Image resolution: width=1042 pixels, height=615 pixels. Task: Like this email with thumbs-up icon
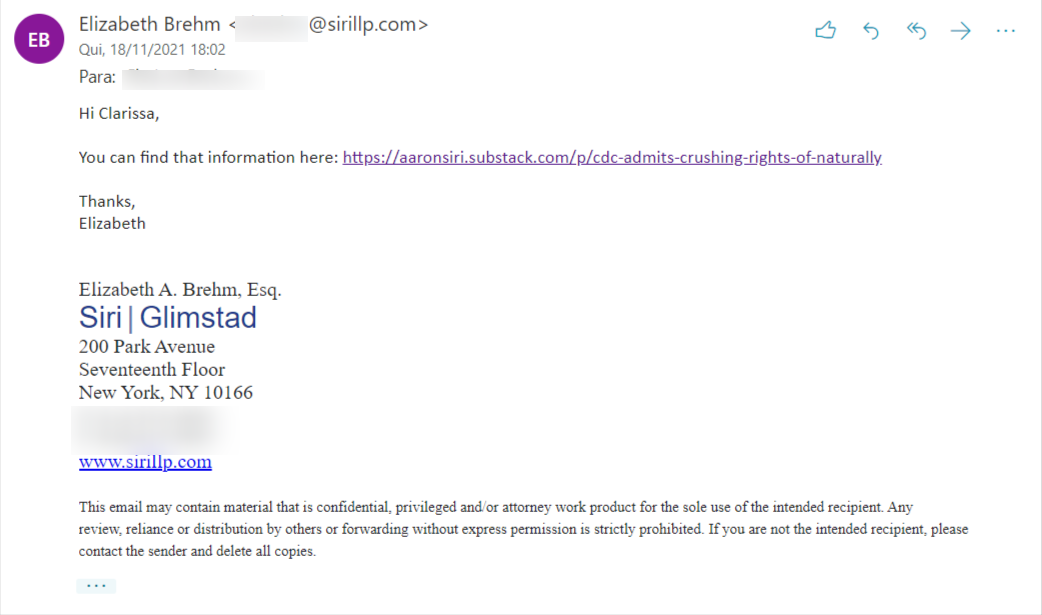[825, 30]
